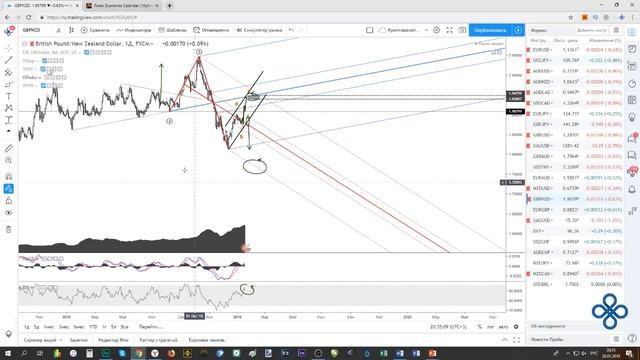
Task: Open the pitchfork drawing tools
Action: [8, 72]
